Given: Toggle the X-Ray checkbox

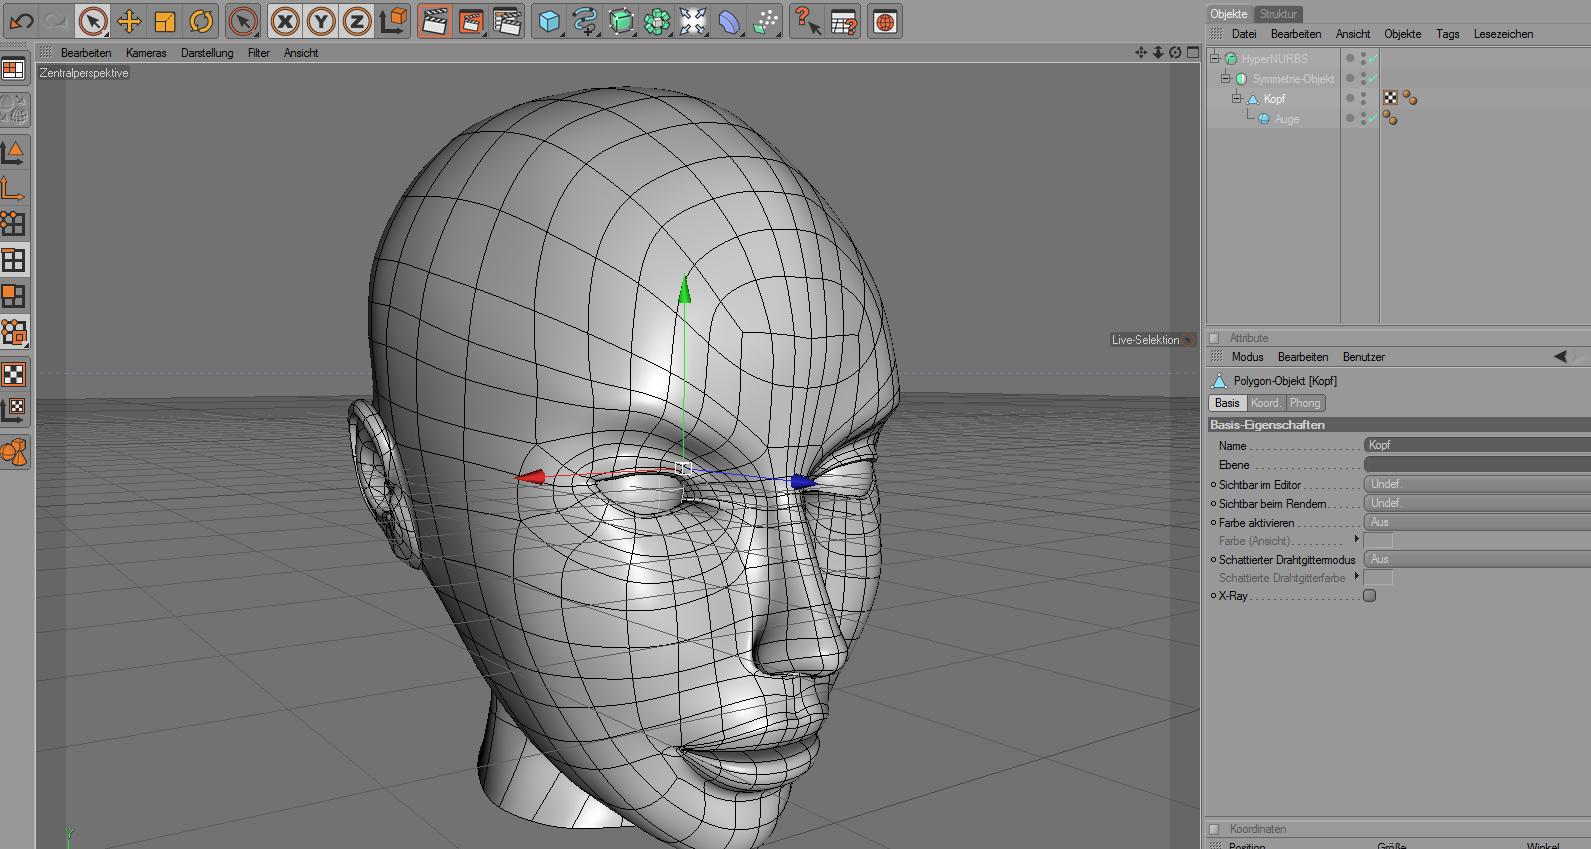Looking at the screenshot, I should point(1370,596).
